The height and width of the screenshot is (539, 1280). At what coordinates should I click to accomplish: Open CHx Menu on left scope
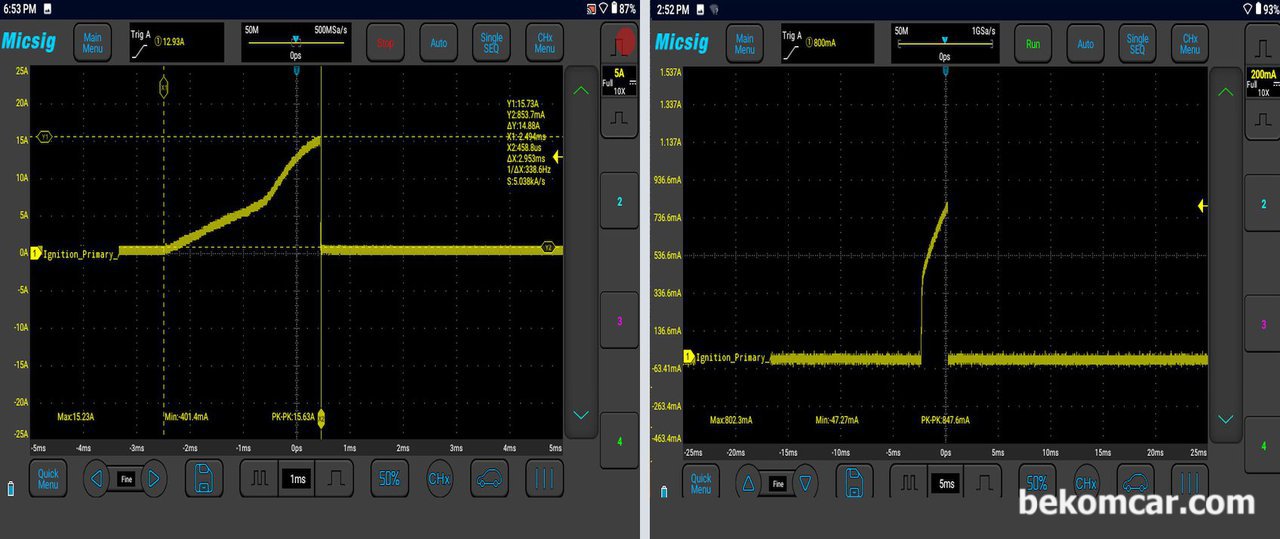[x=544, y=44]
